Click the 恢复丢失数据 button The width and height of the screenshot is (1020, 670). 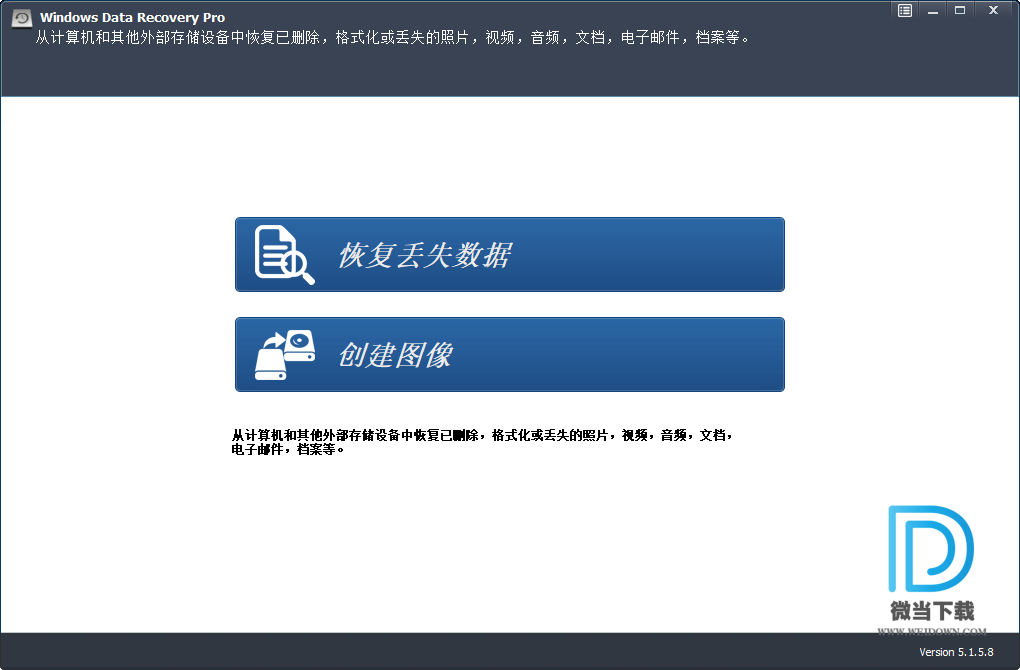(509, 254)
